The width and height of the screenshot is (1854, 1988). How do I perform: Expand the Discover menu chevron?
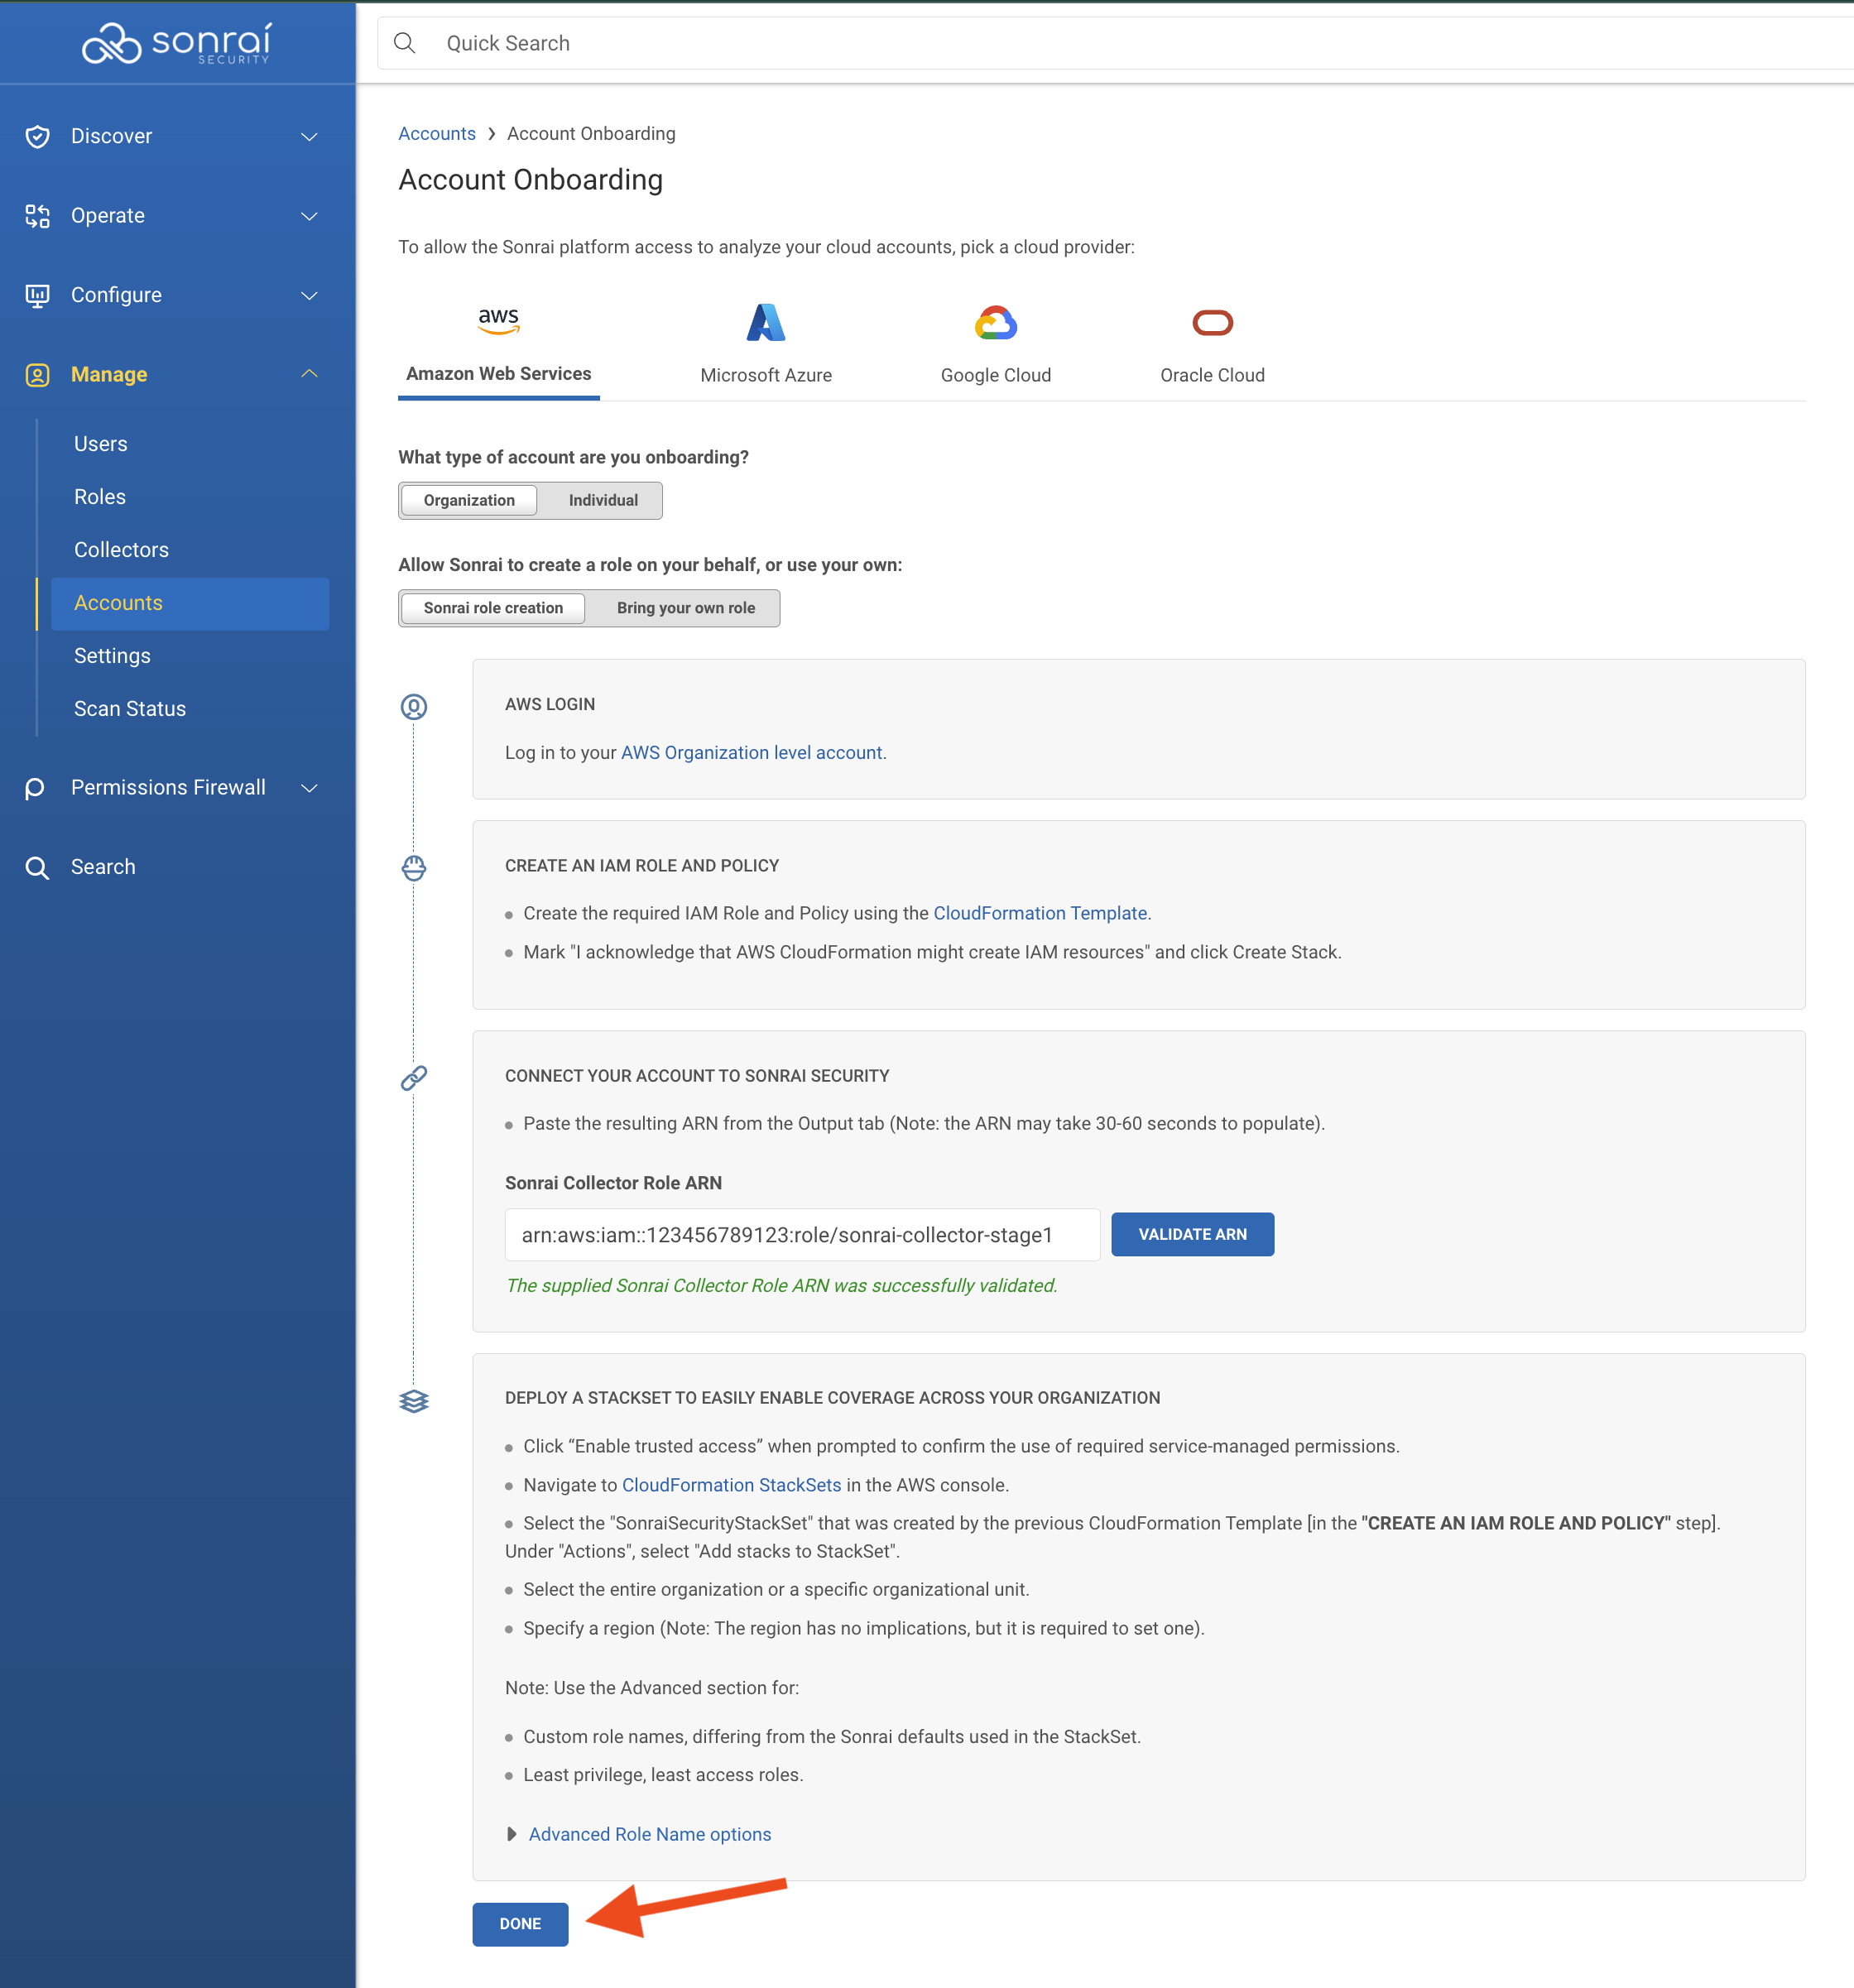point(310,137)
